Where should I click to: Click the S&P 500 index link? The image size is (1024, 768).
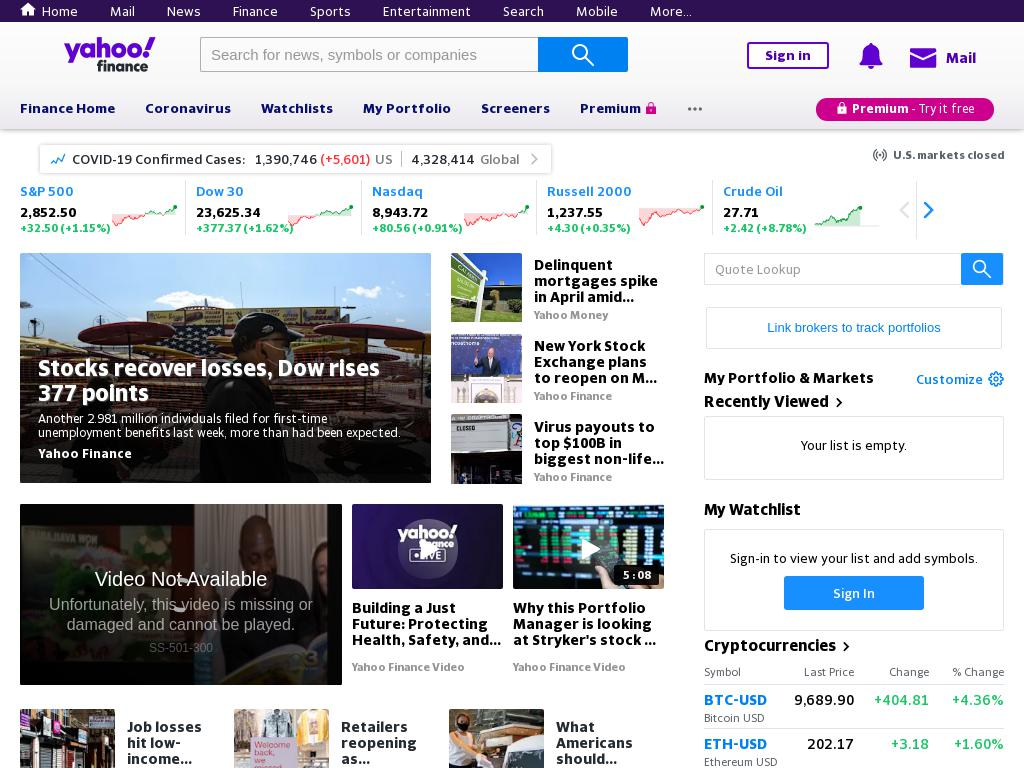click(x=46, y=191)
